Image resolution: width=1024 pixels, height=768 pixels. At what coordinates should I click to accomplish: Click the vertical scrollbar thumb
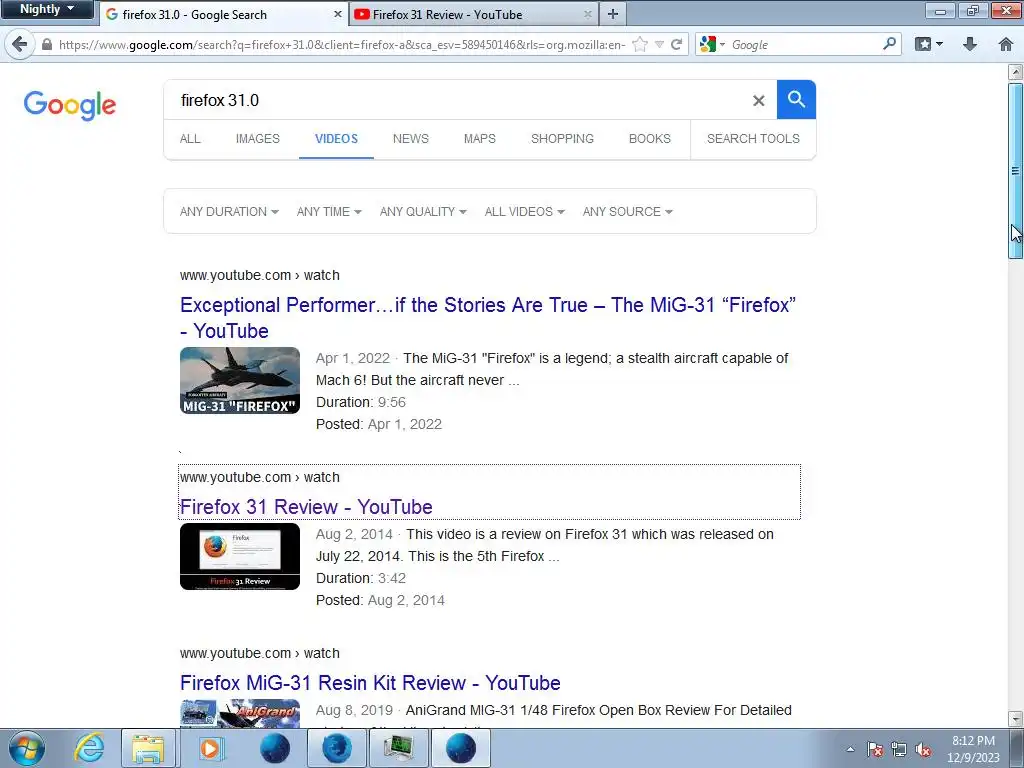coord(1016,171)
